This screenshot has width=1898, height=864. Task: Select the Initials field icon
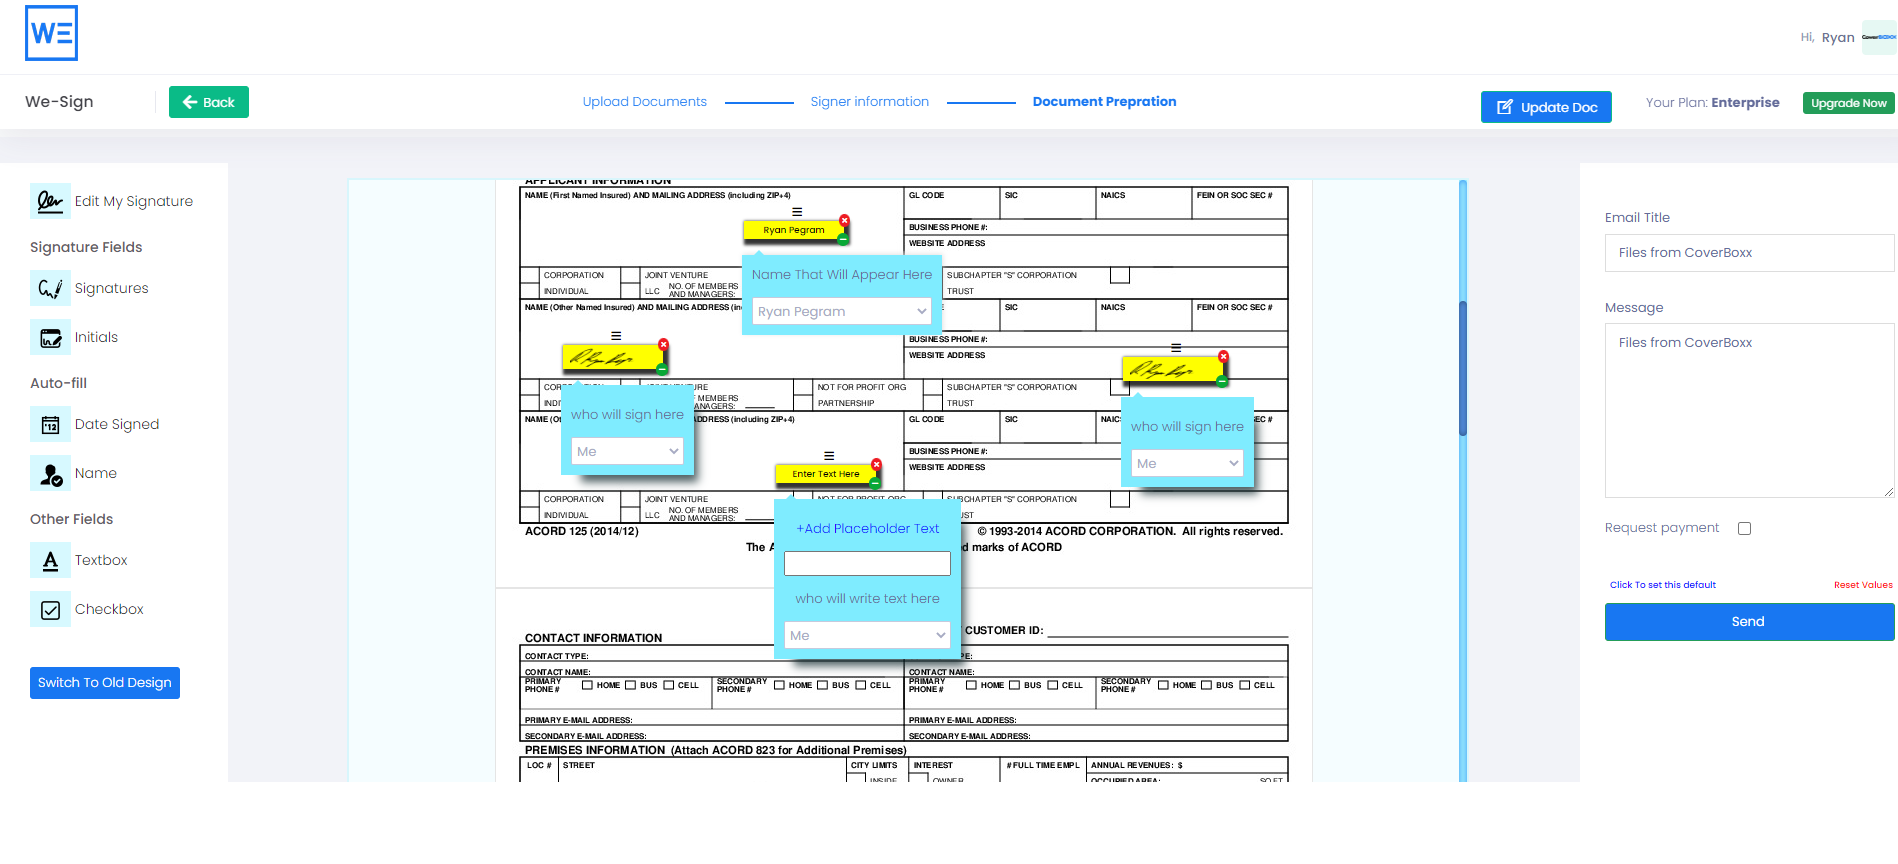[x=50, y=337]
